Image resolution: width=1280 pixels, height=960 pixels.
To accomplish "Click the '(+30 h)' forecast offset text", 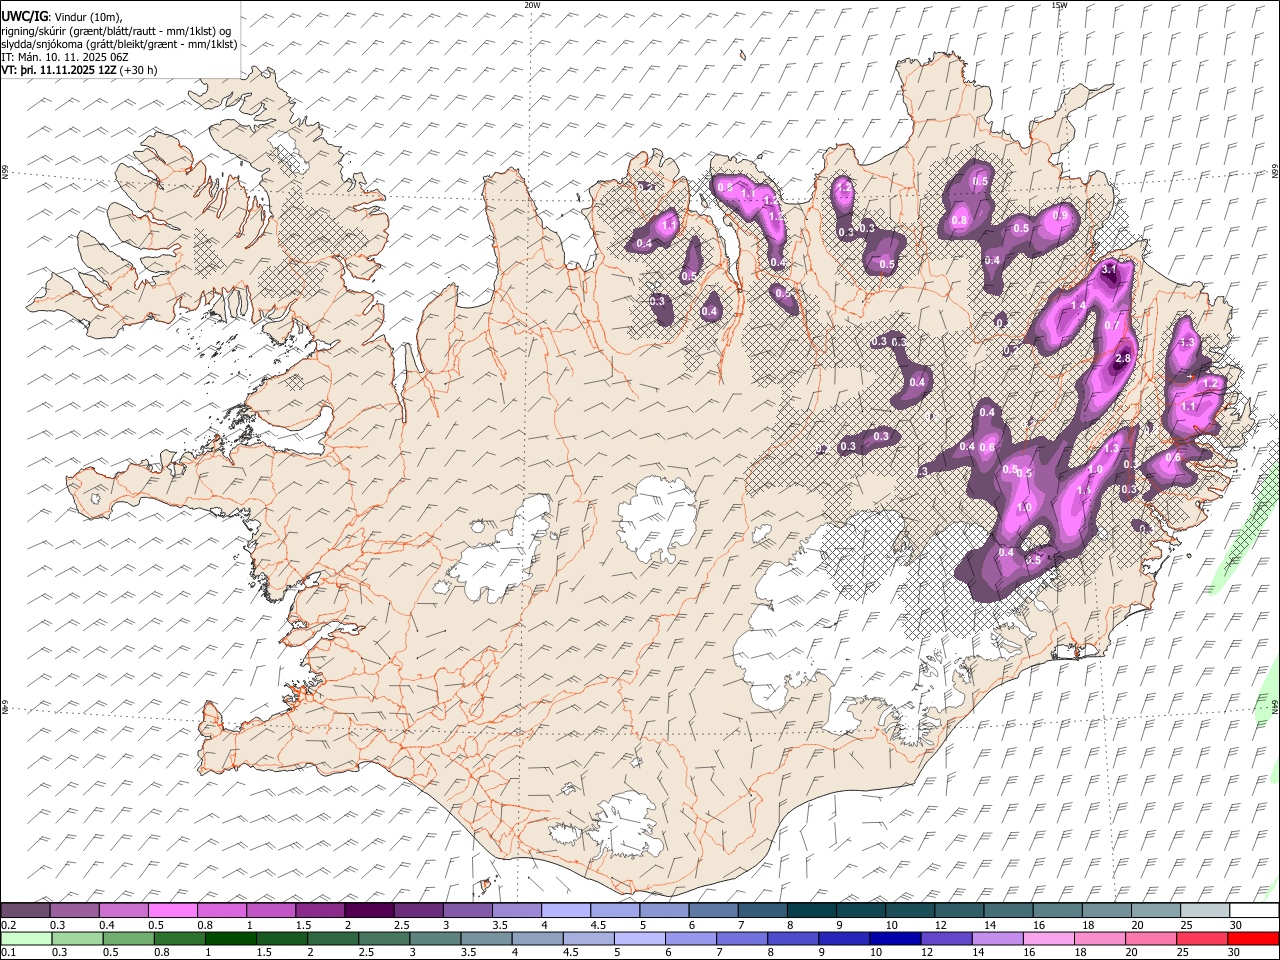I will pyautogui.click(x=138, y=70).
